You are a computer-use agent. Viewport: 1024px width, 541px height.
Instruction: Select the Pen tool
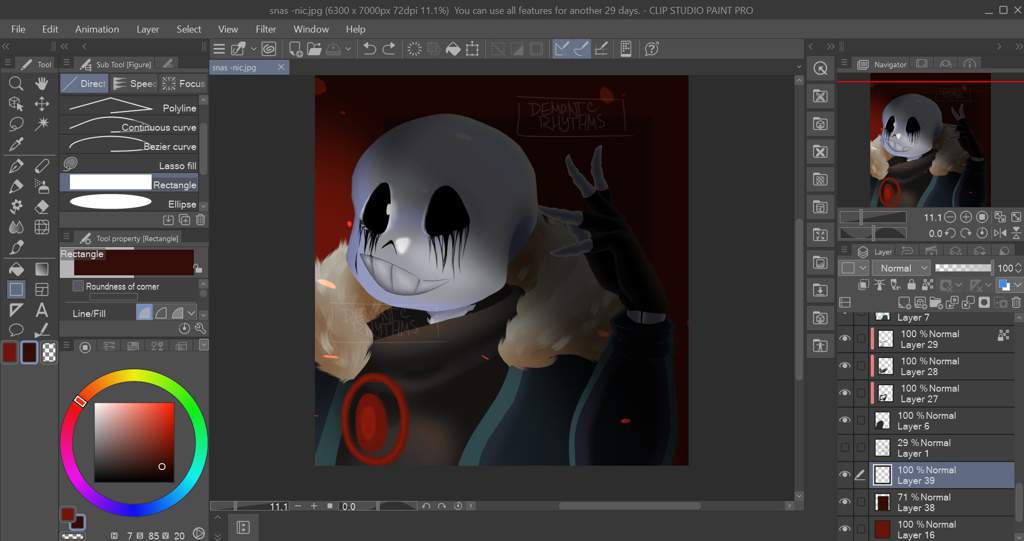[x=16, y=166]
